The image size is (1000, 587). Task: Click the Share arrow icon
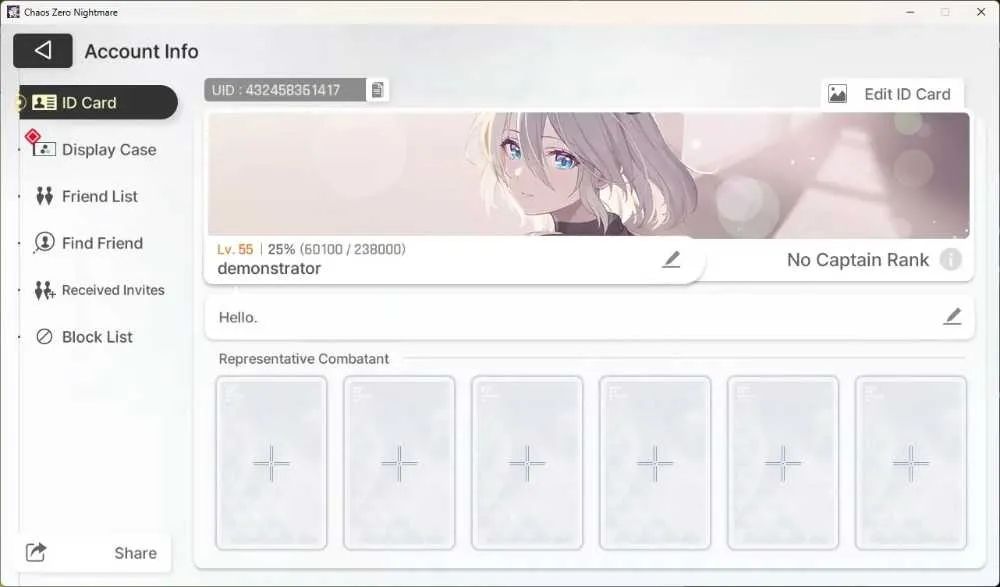click(x=36, y=552)
